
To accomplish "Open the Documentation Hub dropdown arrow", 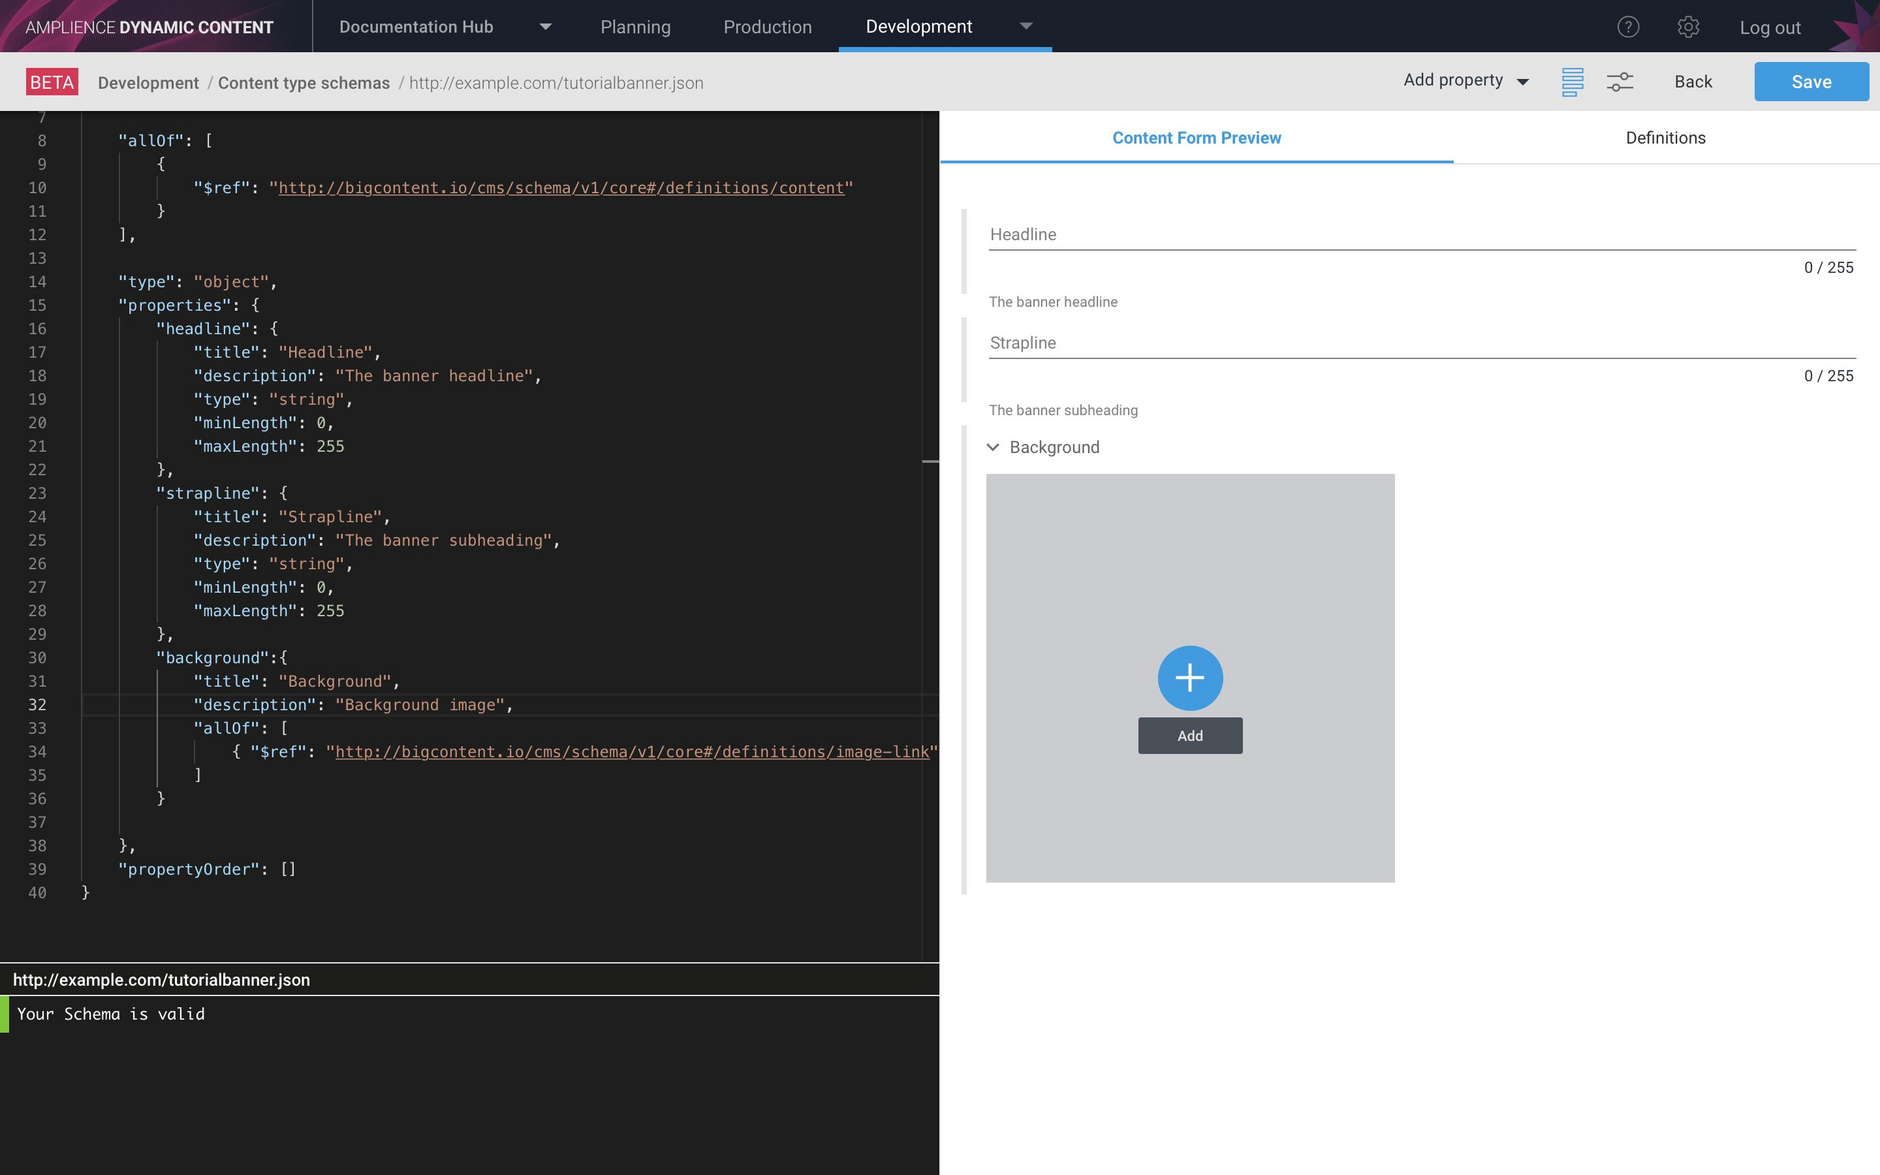I will [545, 27].
